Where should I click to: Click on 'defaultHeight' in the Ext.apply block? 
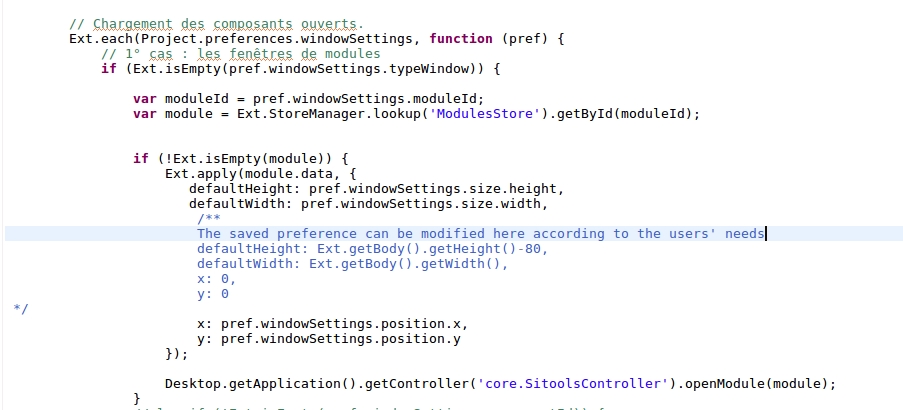[x=241, y=189]
